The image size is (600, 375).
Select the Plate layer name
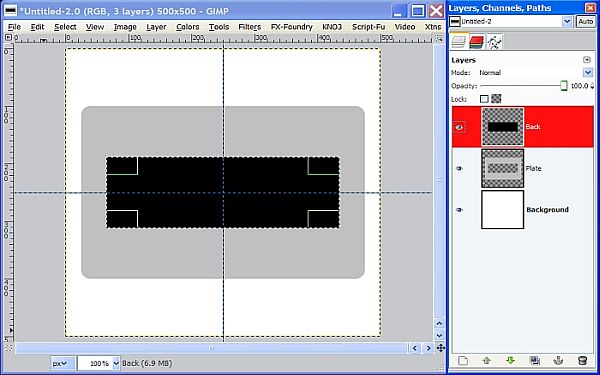533,168
